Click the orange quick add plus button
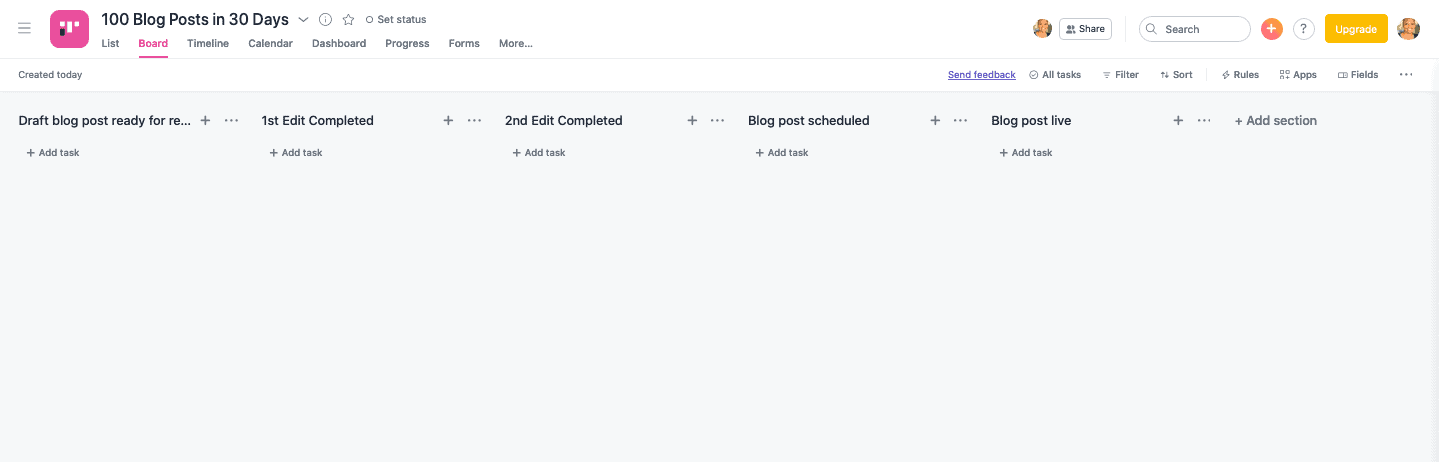Viewport: 1439px width, 462px height. 1271,29
